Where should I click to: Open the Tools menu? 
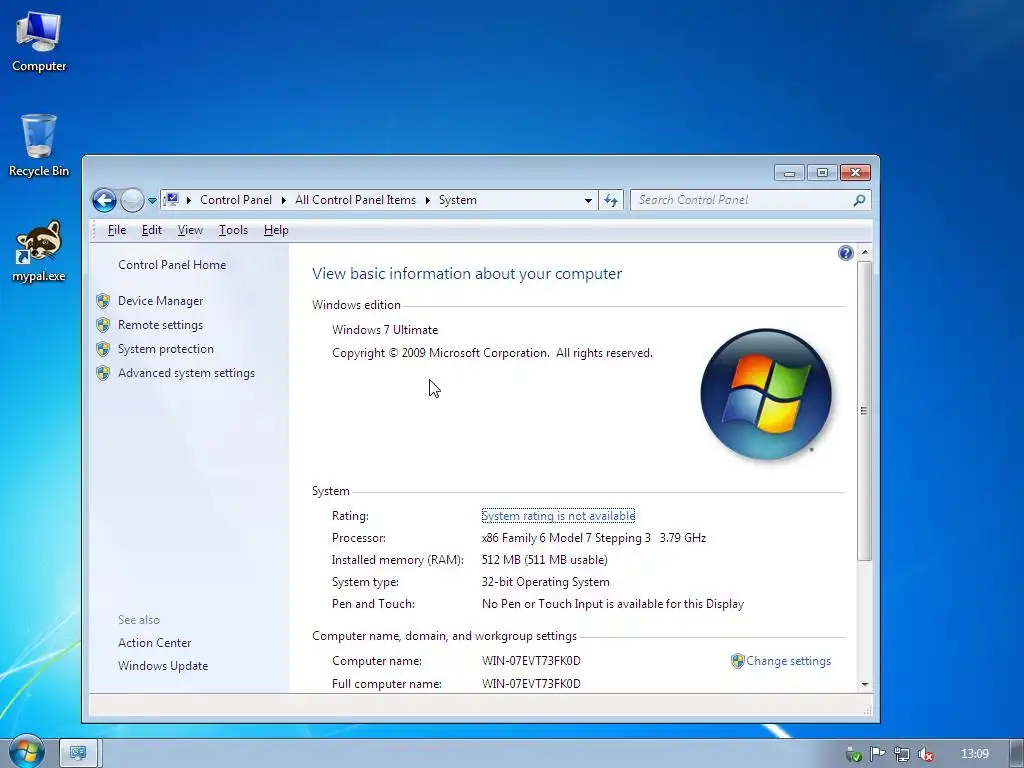(233, 230)
